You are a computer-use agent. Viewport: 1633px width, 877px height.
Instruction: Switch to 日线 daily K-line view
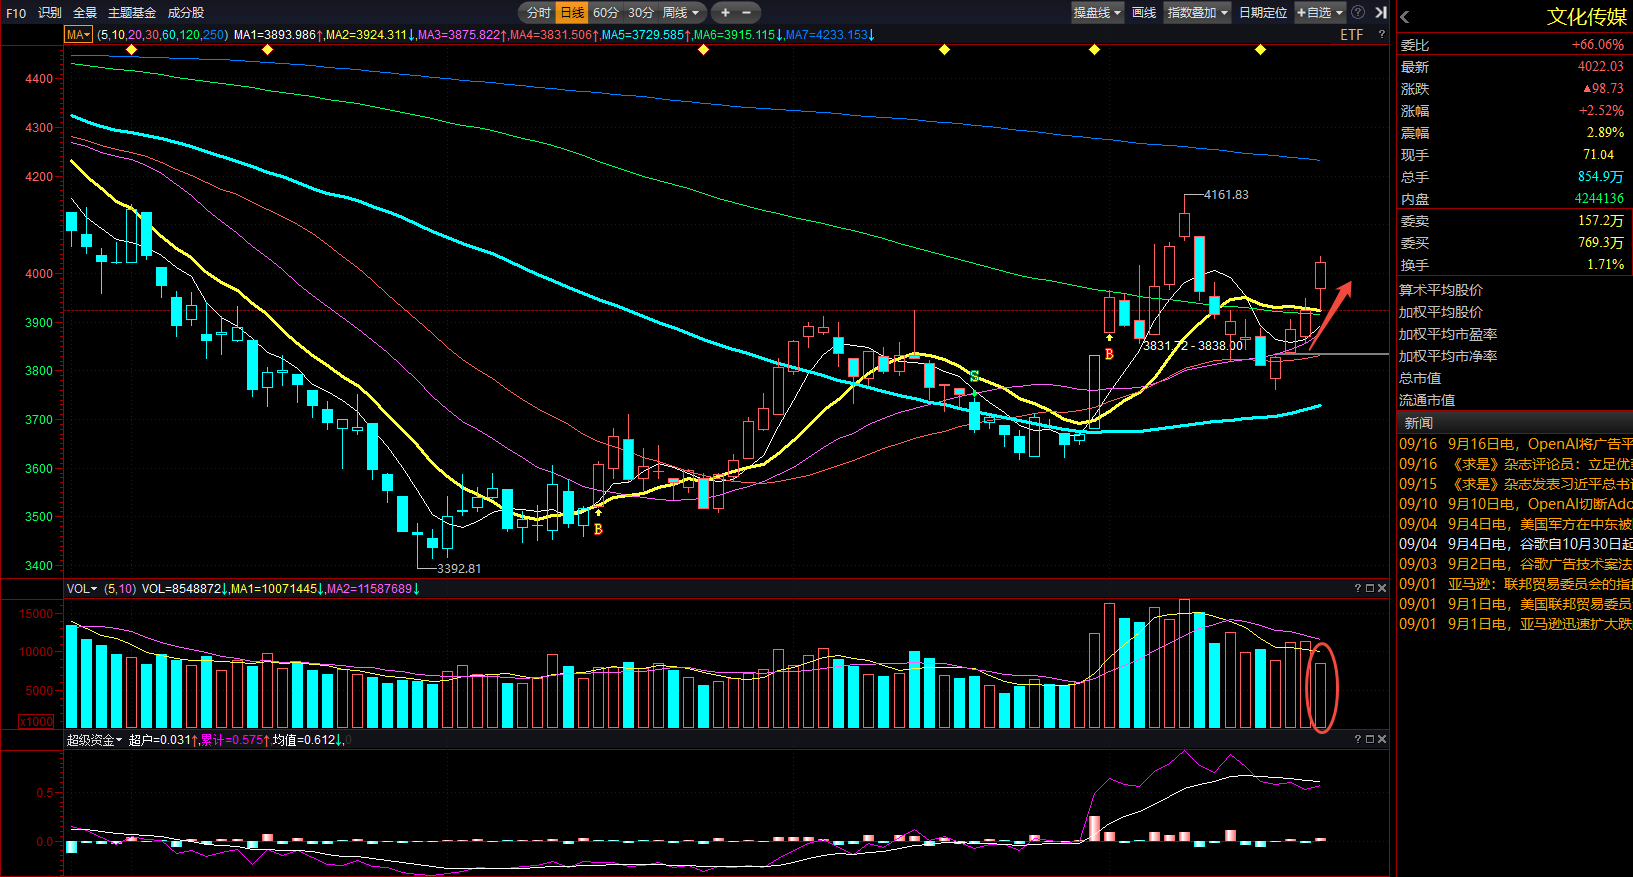click(x=572, y=12)
